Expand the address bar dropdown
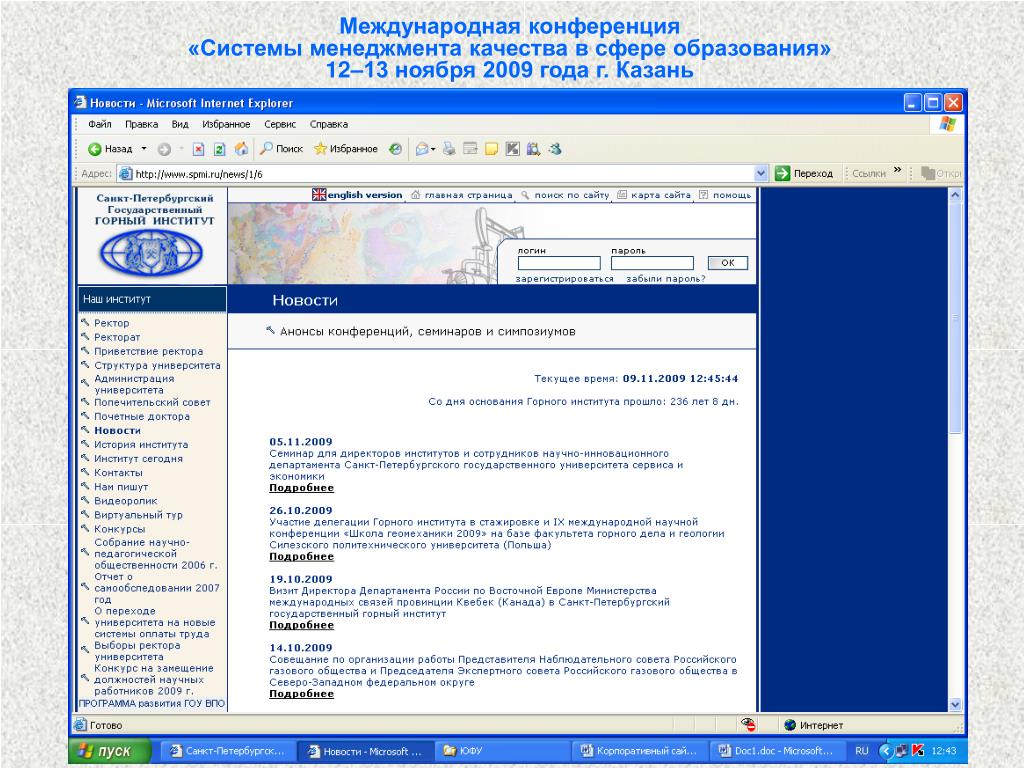Image resolution: width=1024 pixels, height=768 pixels. (761, 174)
